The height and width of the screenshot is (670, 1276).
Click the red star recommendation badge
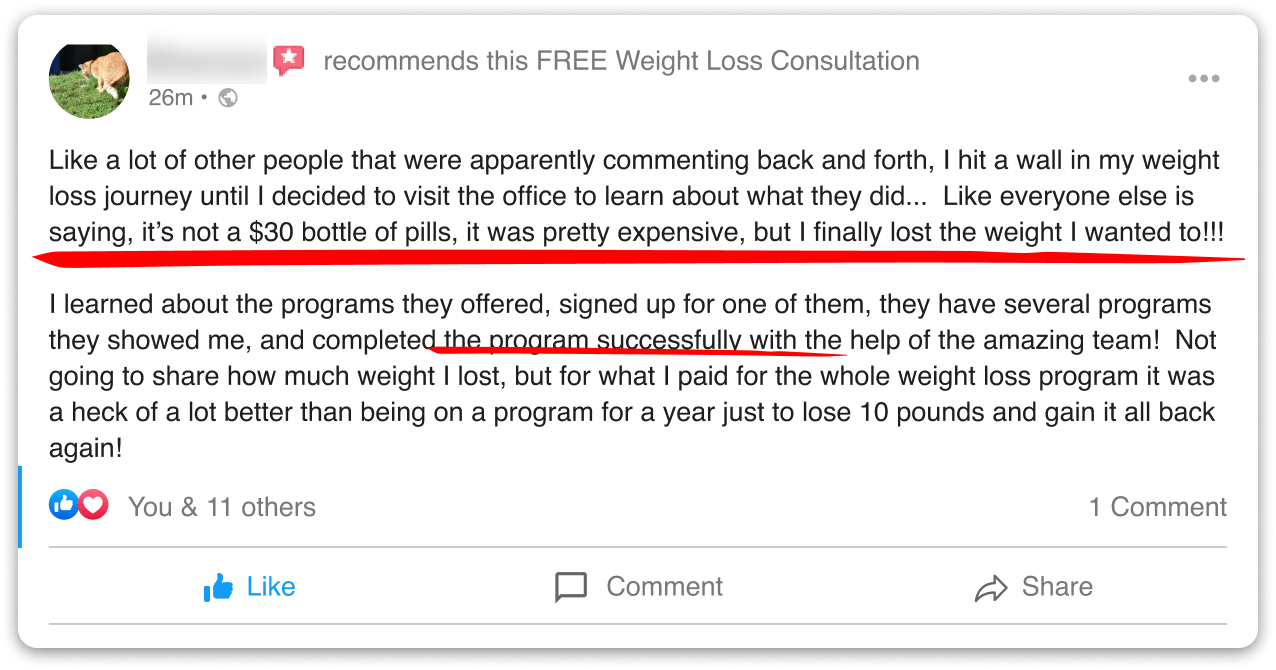pos(289,60)
